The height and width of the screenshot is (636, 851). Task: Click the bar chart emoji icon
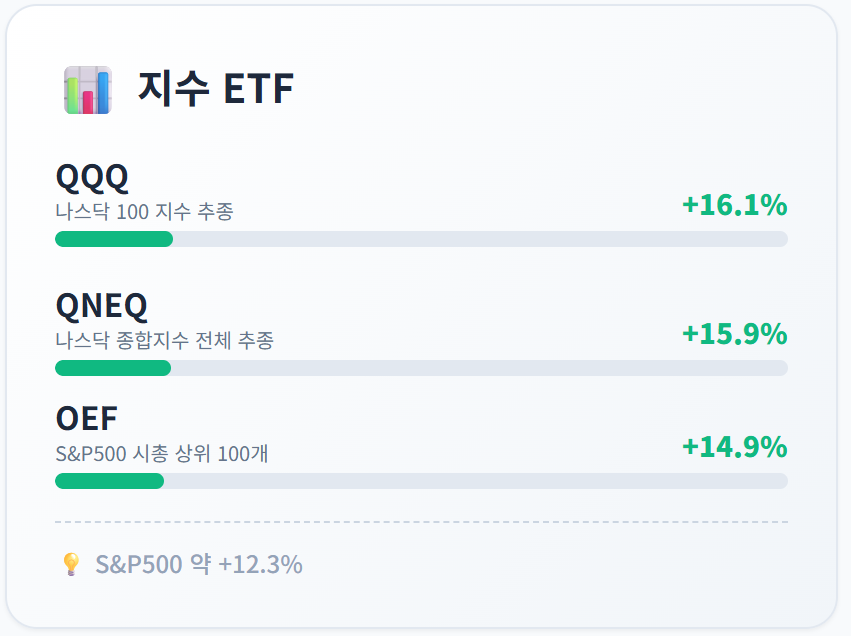pos(88,90)
